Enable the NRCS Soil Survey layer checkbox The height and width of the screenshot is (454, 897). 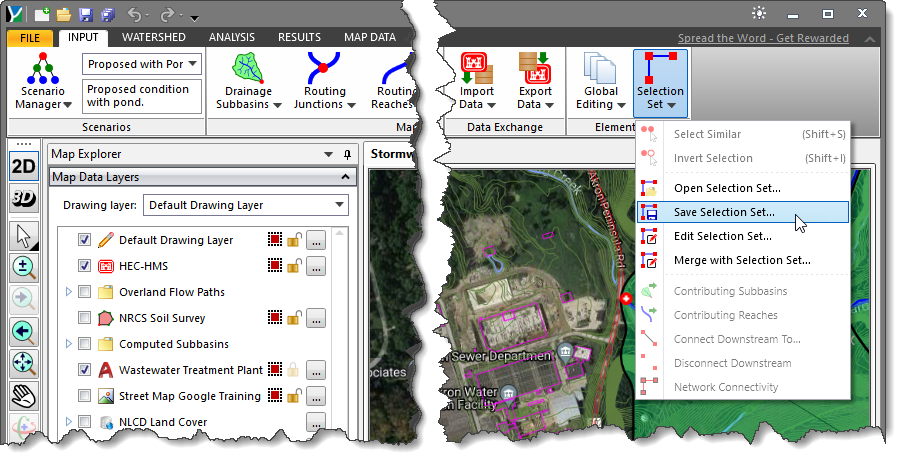[84, 318]
